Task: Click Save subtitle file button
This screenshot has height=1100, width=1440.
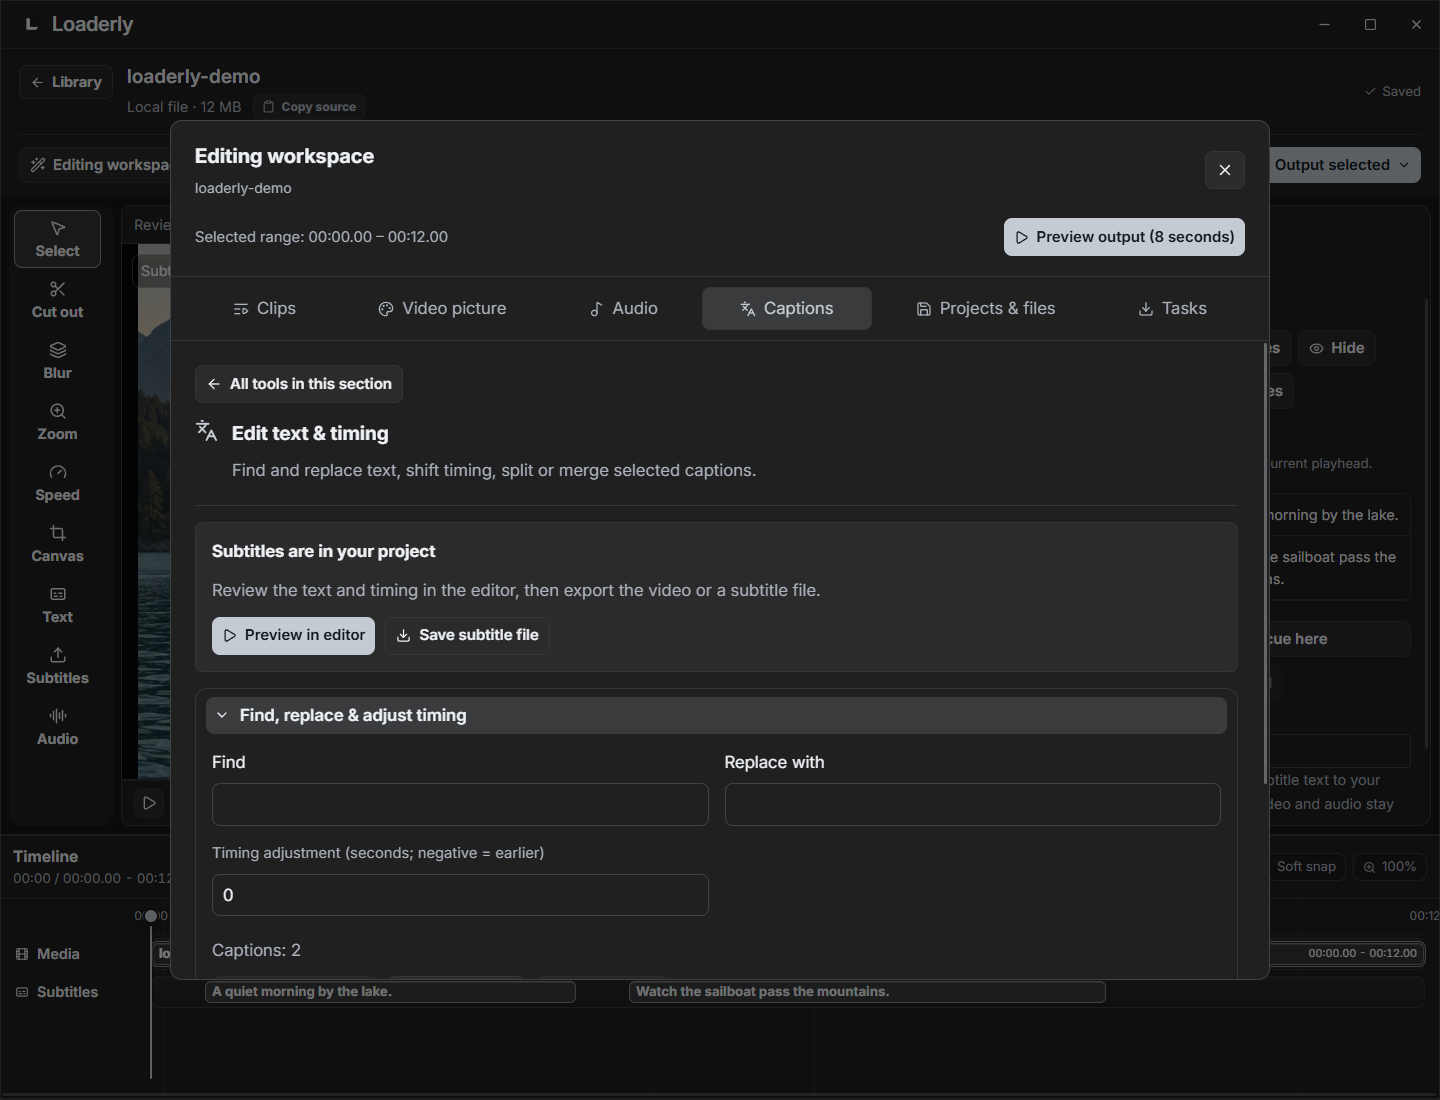Action: tap(467, 635)
